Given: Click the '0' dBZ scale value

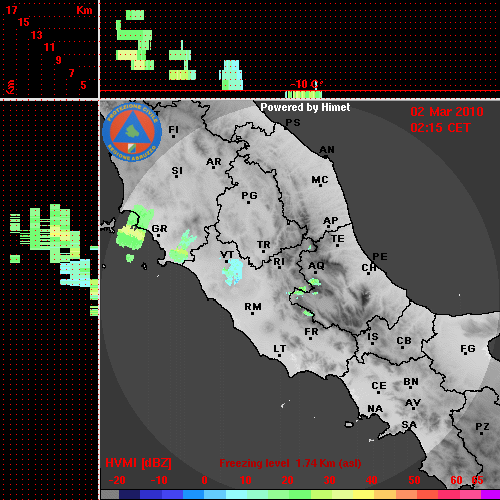Looking at the screenshot, I should [x=204, y=480].
